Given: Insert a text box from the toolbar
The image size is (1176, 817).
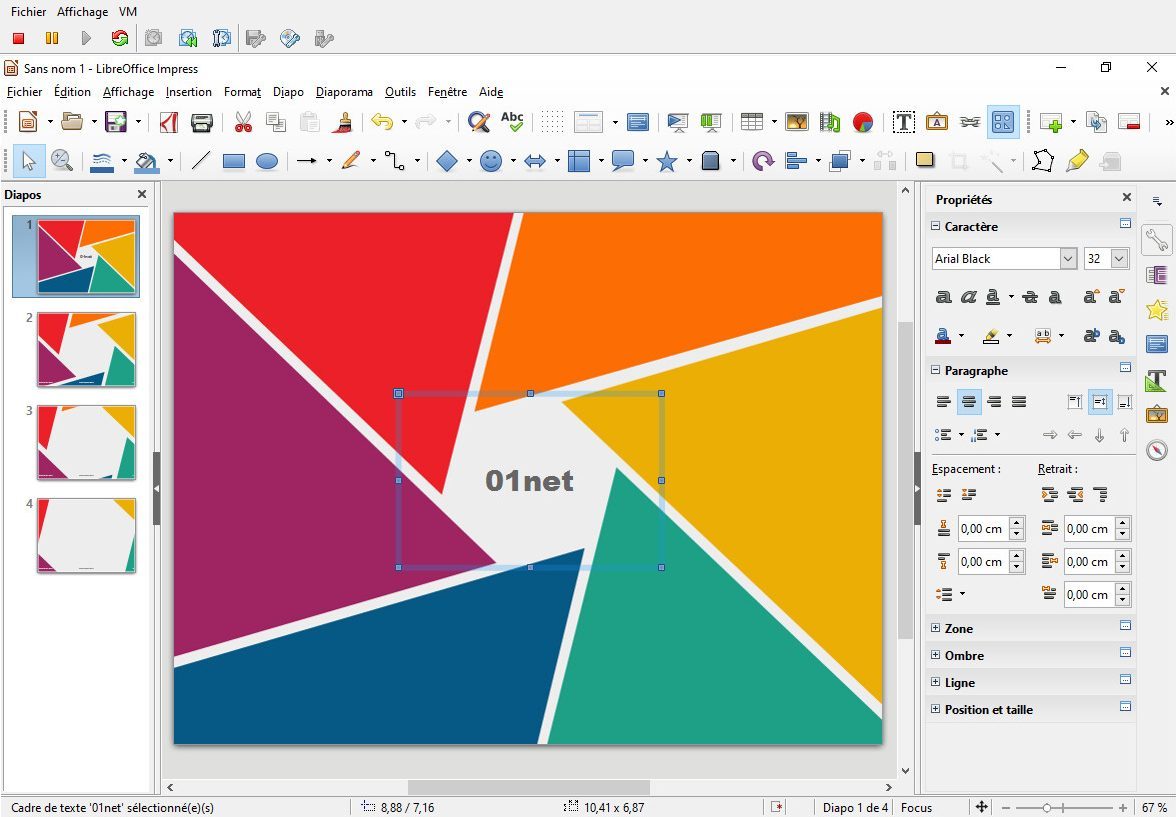Looking at the screenshot, I should click(x=903, y=122).
